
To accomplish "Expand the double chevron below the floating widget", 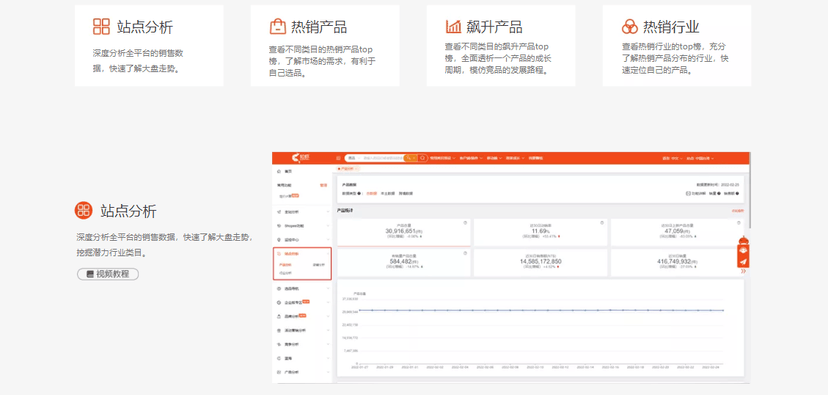I will pyautogui.click(x=744, y=271).
